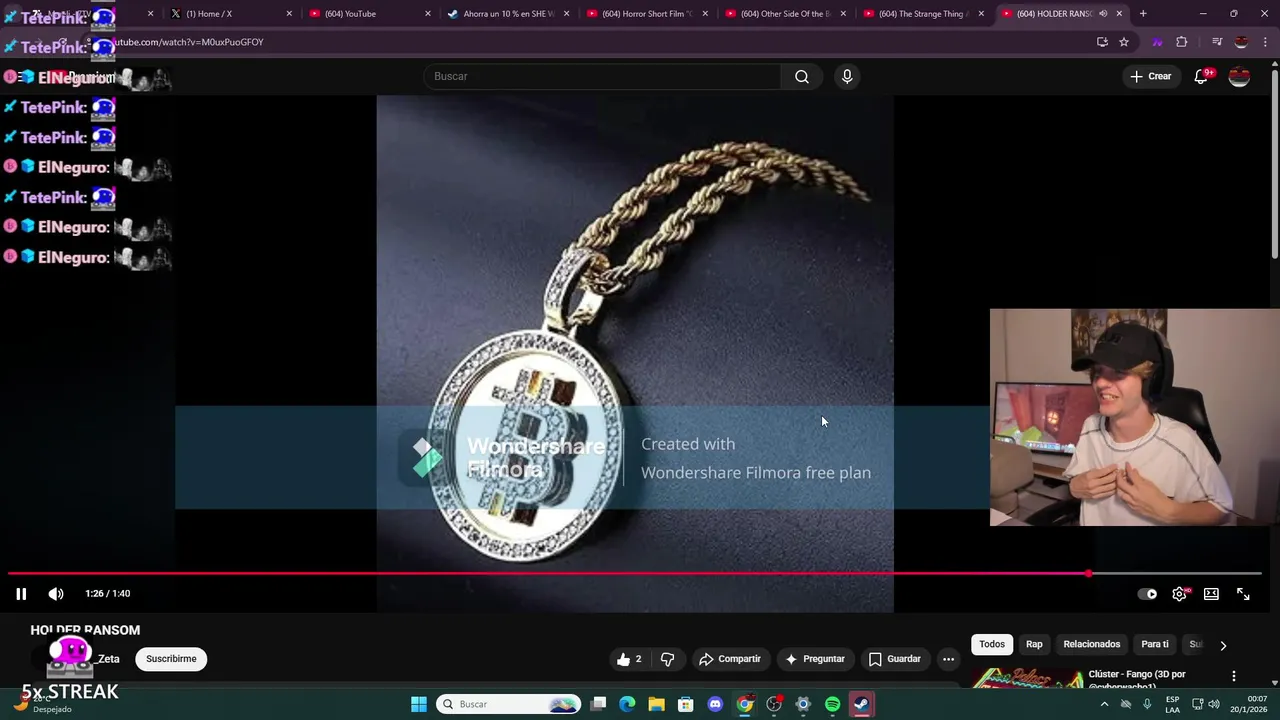Screen dimensions: 1280x720
Task: Click the Compartir share button
Action: pyautogui.click(x=730, y=659)
